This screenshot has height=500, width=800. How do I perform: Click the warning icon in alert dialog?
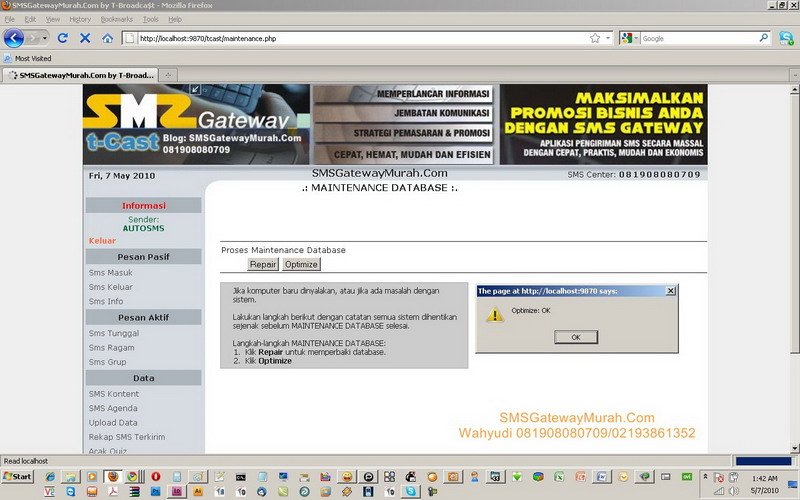(x=494, y=315)
